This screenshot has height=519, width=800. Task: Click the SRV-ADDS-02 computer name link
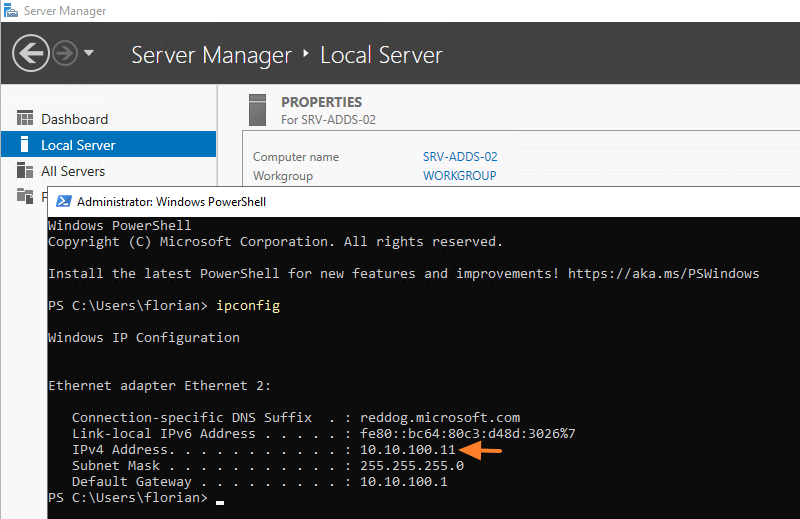pyautogui.click(x=460, y=157)
